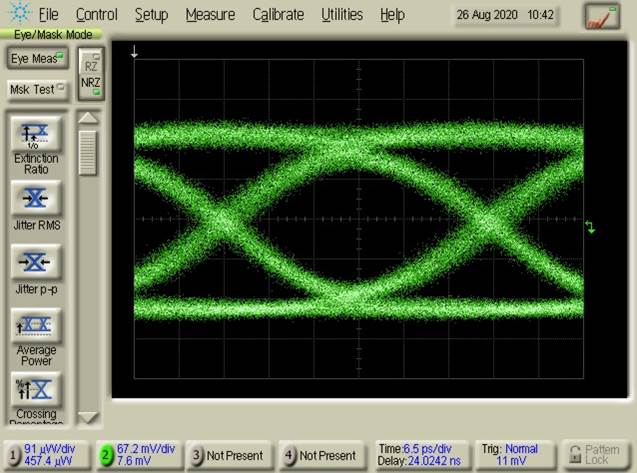Click the clear display icon at top right
Image resolution: width=637 pixels, height=473 pixels.
click(x=602, y=16)
